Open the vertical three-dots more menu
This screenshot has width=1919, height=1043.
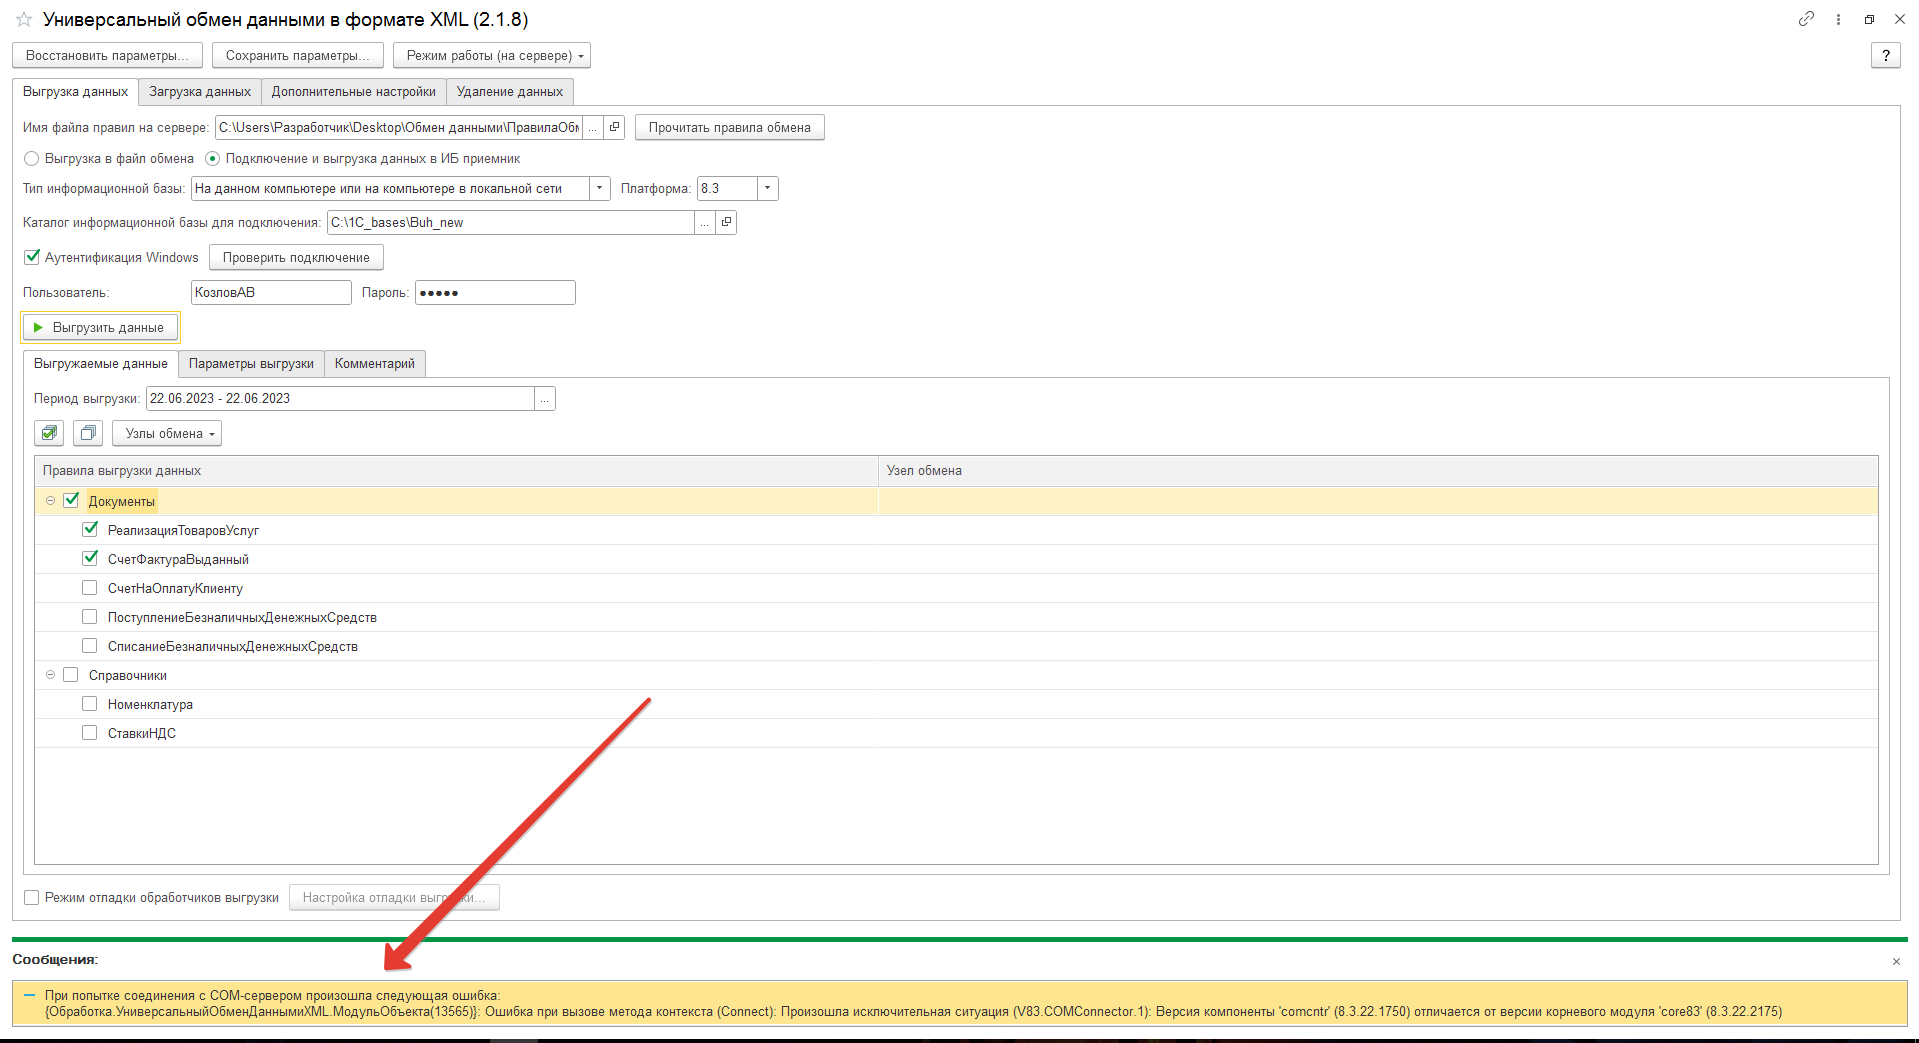1838,19
